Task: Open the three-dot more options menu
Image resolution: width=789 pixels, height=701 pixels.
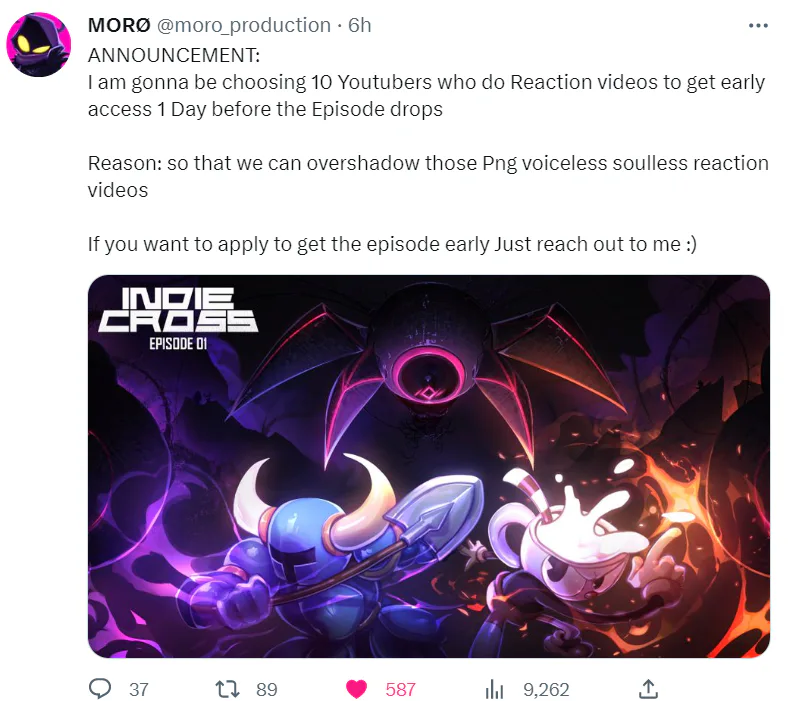Action: point(758,25)
